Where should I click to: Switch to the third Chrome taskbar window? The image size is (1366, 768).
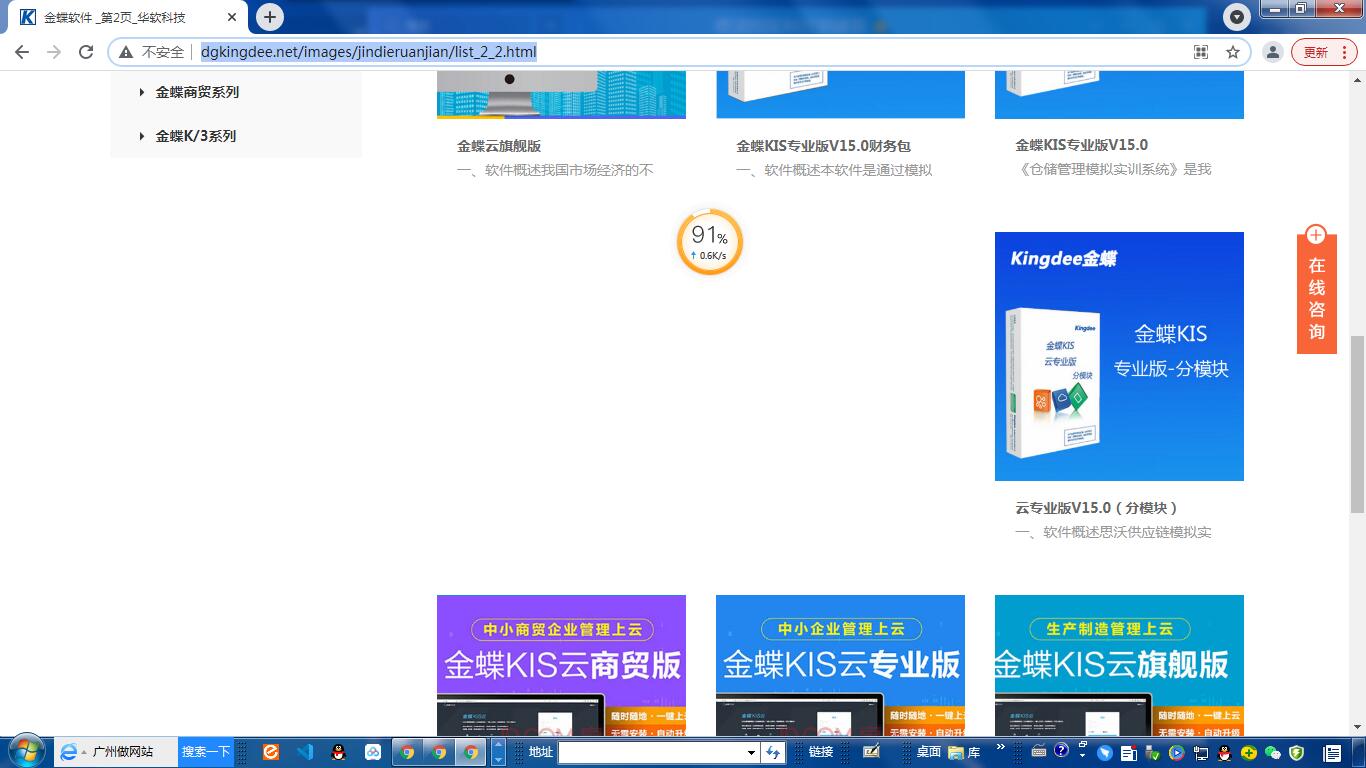[471, 752]
